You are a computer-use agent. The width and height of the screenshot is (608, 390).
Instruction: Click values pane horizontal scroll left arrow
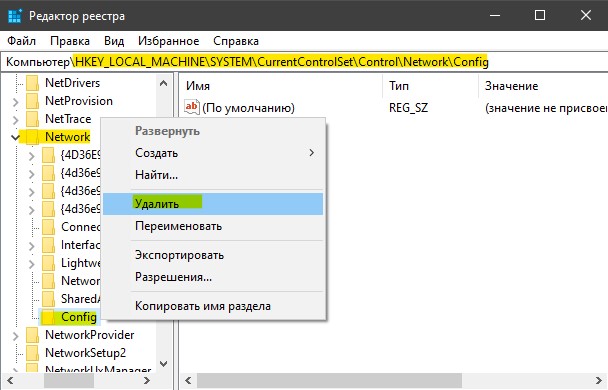(x=188, y=380)
